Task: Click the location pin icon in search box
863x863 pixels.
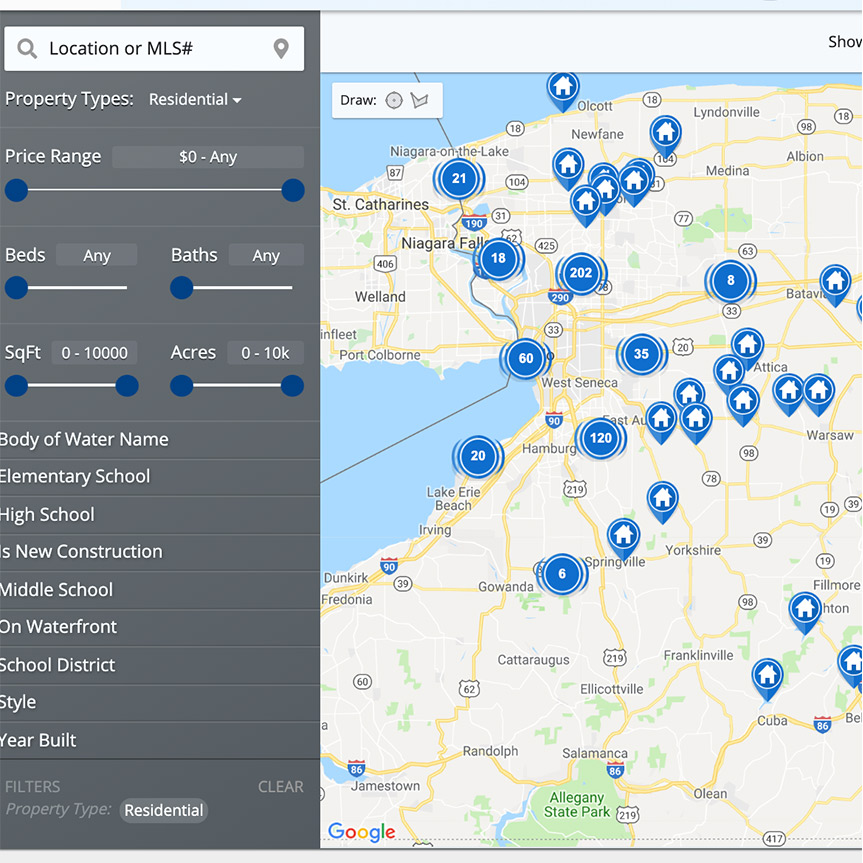Action: pos(281,48)
